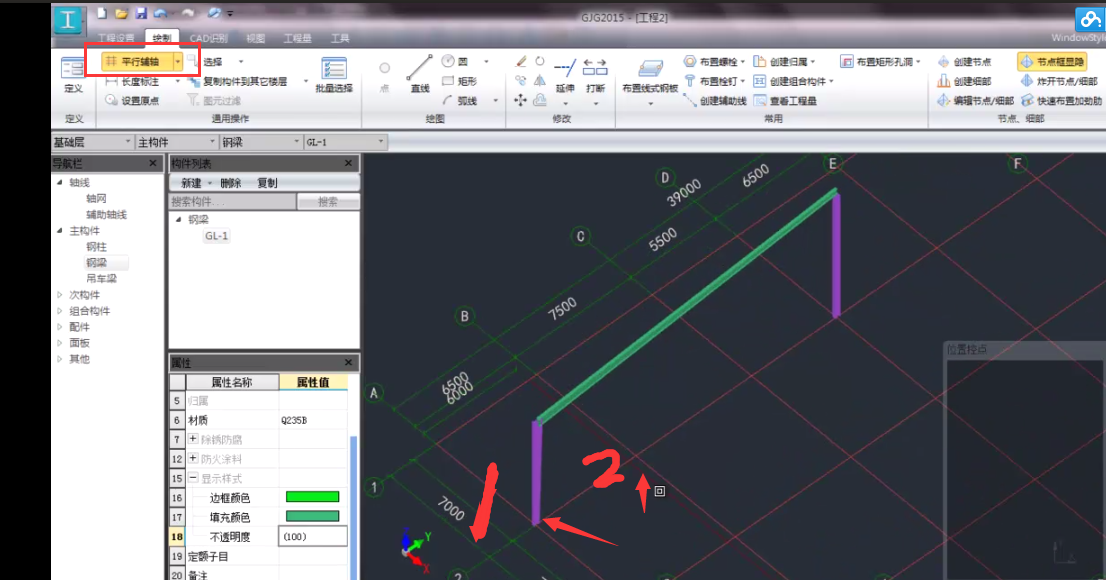Click the Redo arrow icon

188,13
